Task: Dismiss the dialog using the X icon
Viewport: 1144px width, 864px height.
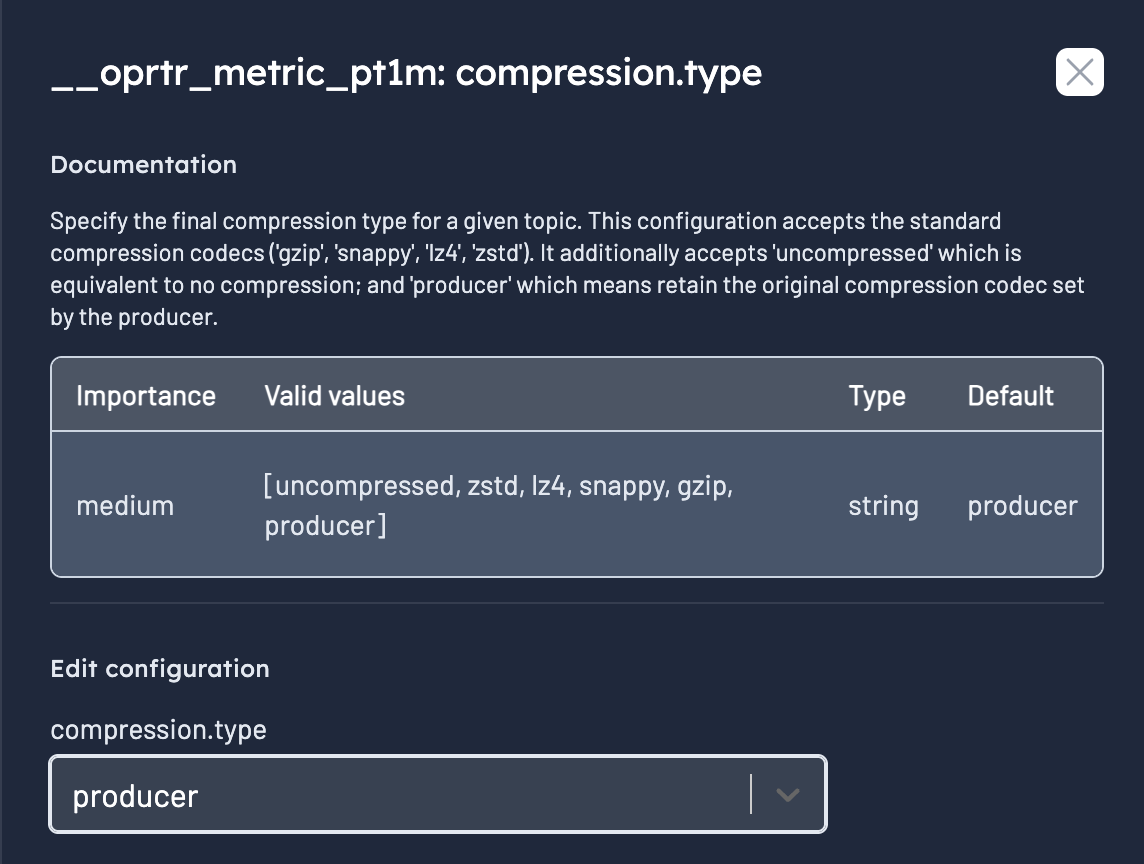Action: tap(1079, 72)
